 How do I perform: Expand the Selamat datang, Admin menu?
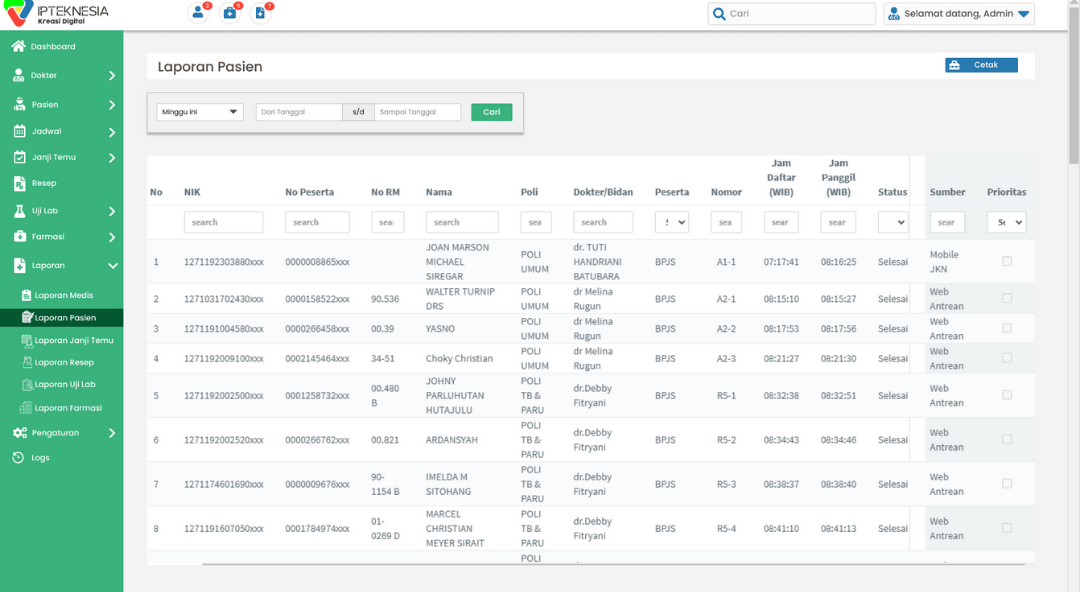point(958,14)
